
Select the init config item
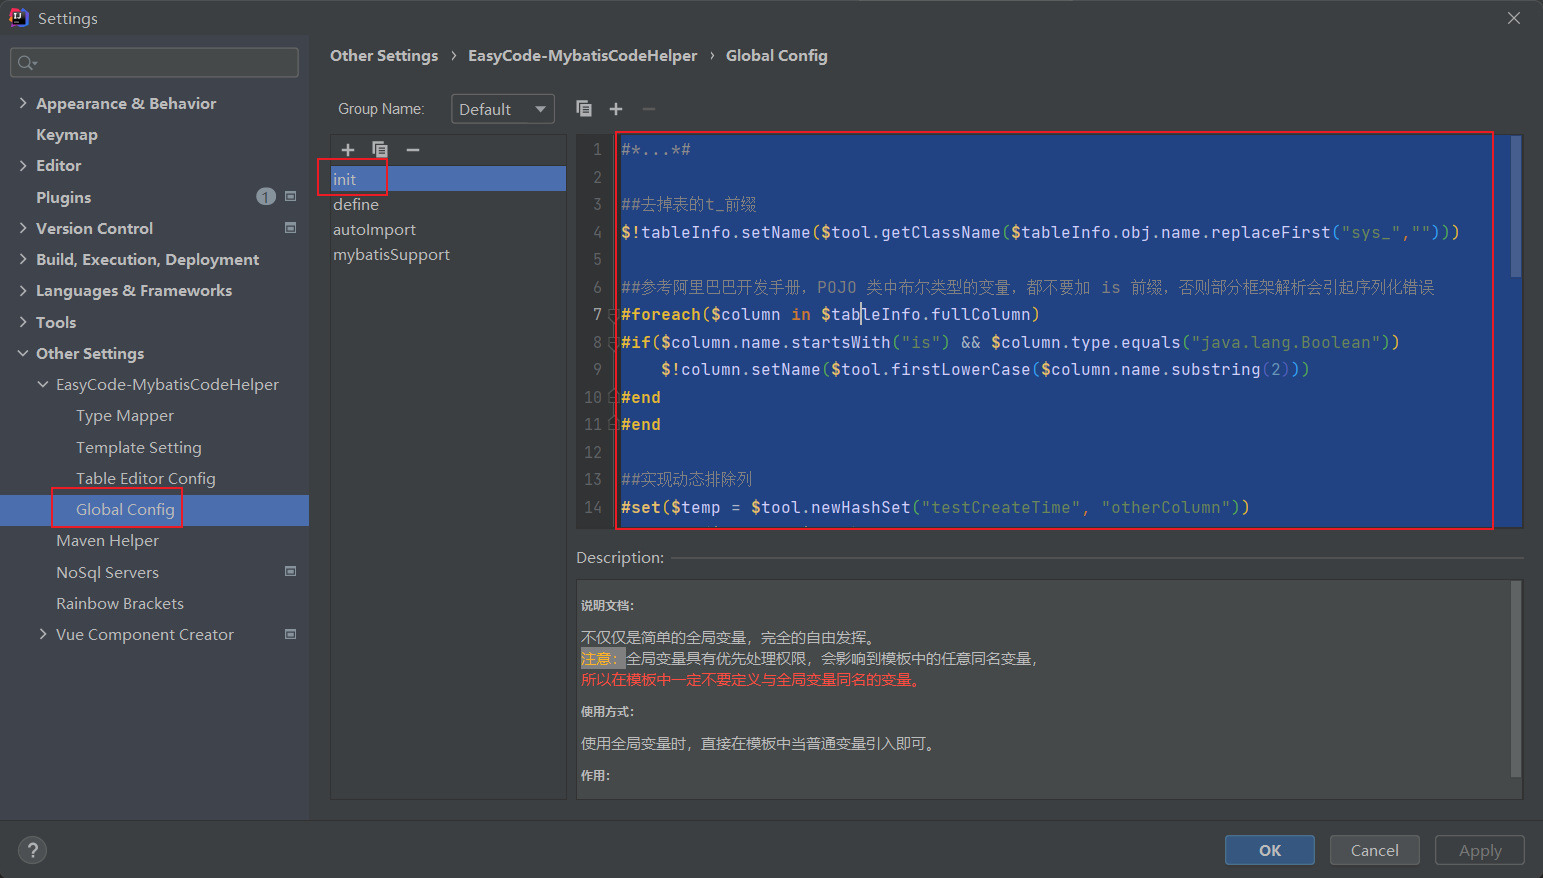tap(448, 179)
